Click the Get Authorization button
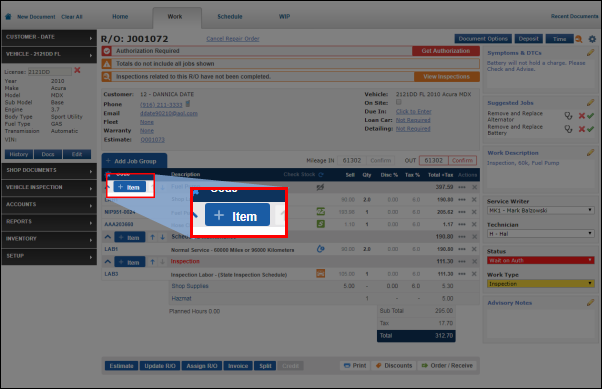Screen dimensions: 602x389 pyautogui.click(x=446, y=51)
